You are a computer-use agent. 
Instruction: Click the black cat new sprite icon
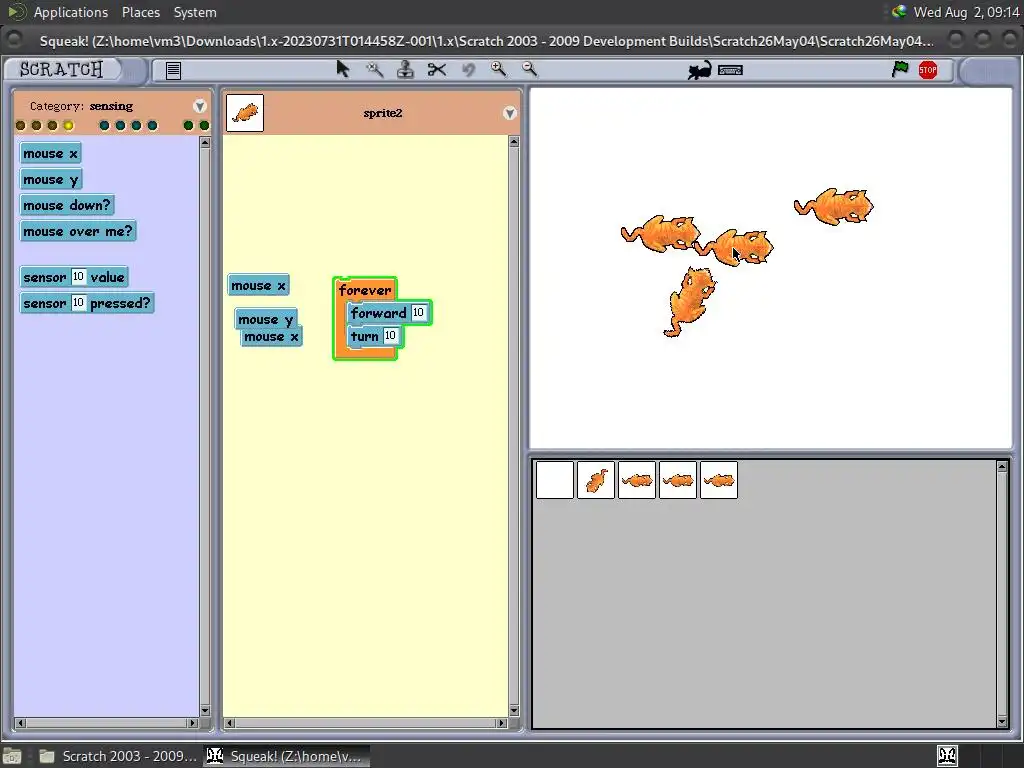(x=699, y=71)
